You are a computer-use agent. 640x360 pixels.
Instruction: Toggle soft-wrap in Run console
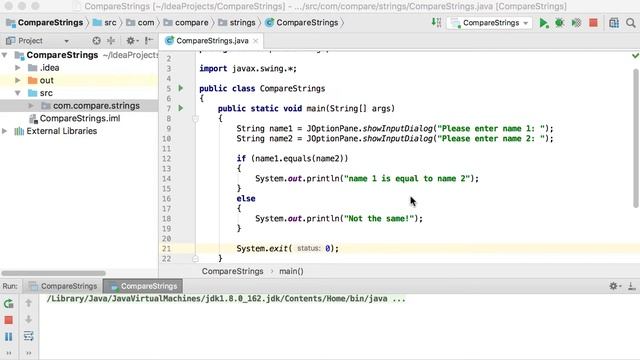pos(28,336)
